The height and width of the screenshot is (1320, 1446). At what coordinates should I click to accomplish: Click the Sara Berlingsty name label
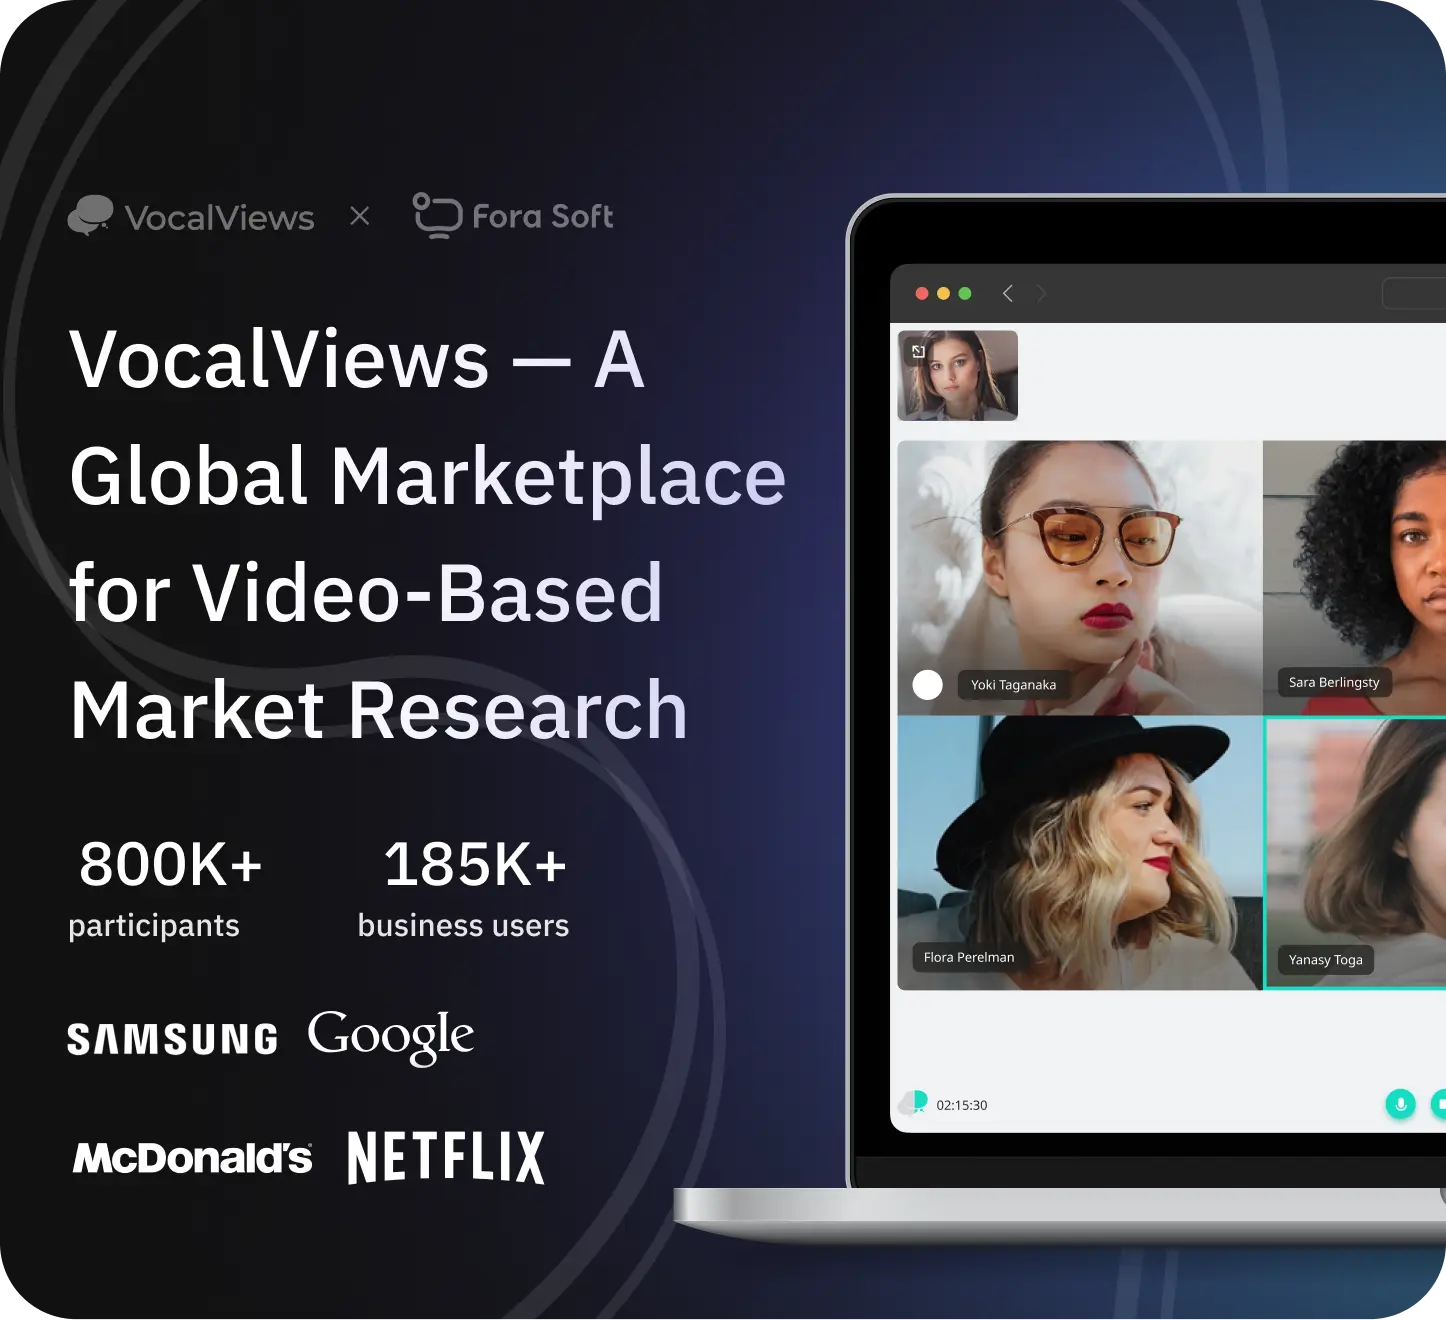pos(1334,682)
